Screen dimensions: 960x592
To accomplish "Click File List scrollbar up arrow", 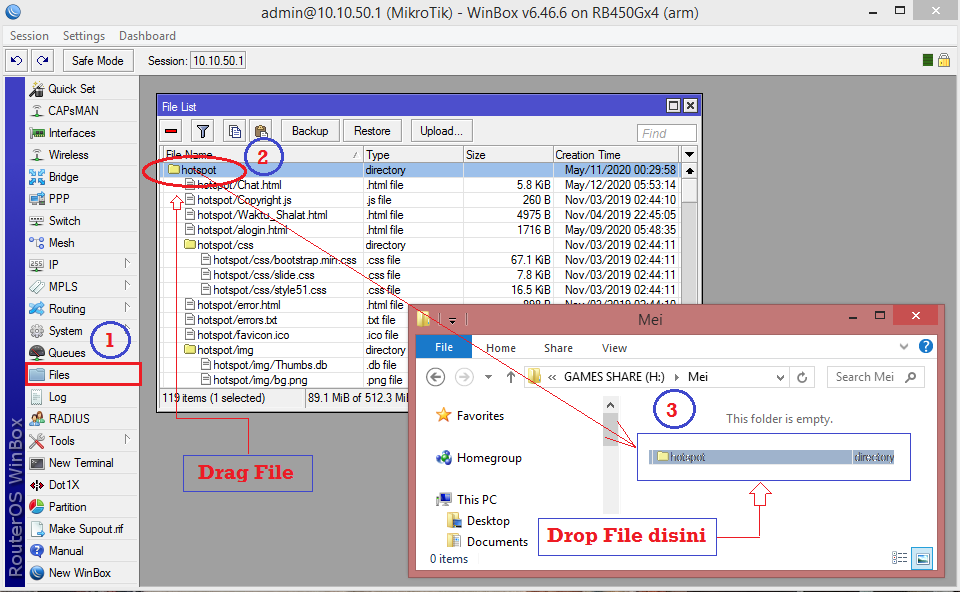I will tap(689, 171).
